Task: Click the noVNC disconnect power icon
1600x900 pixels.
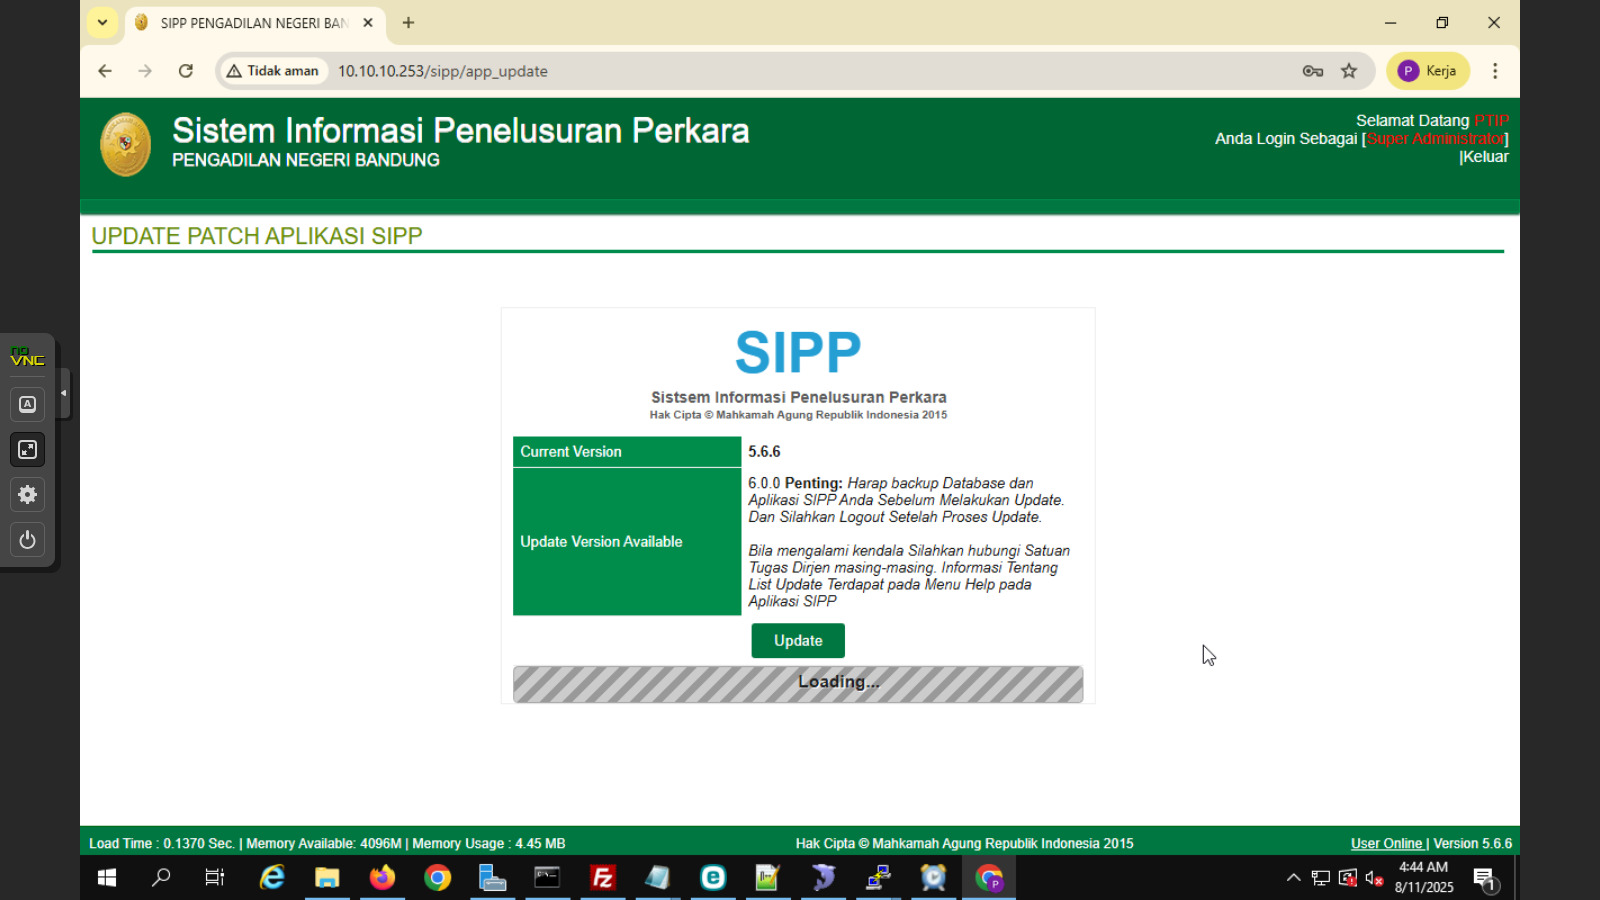Action: [27, 540]
